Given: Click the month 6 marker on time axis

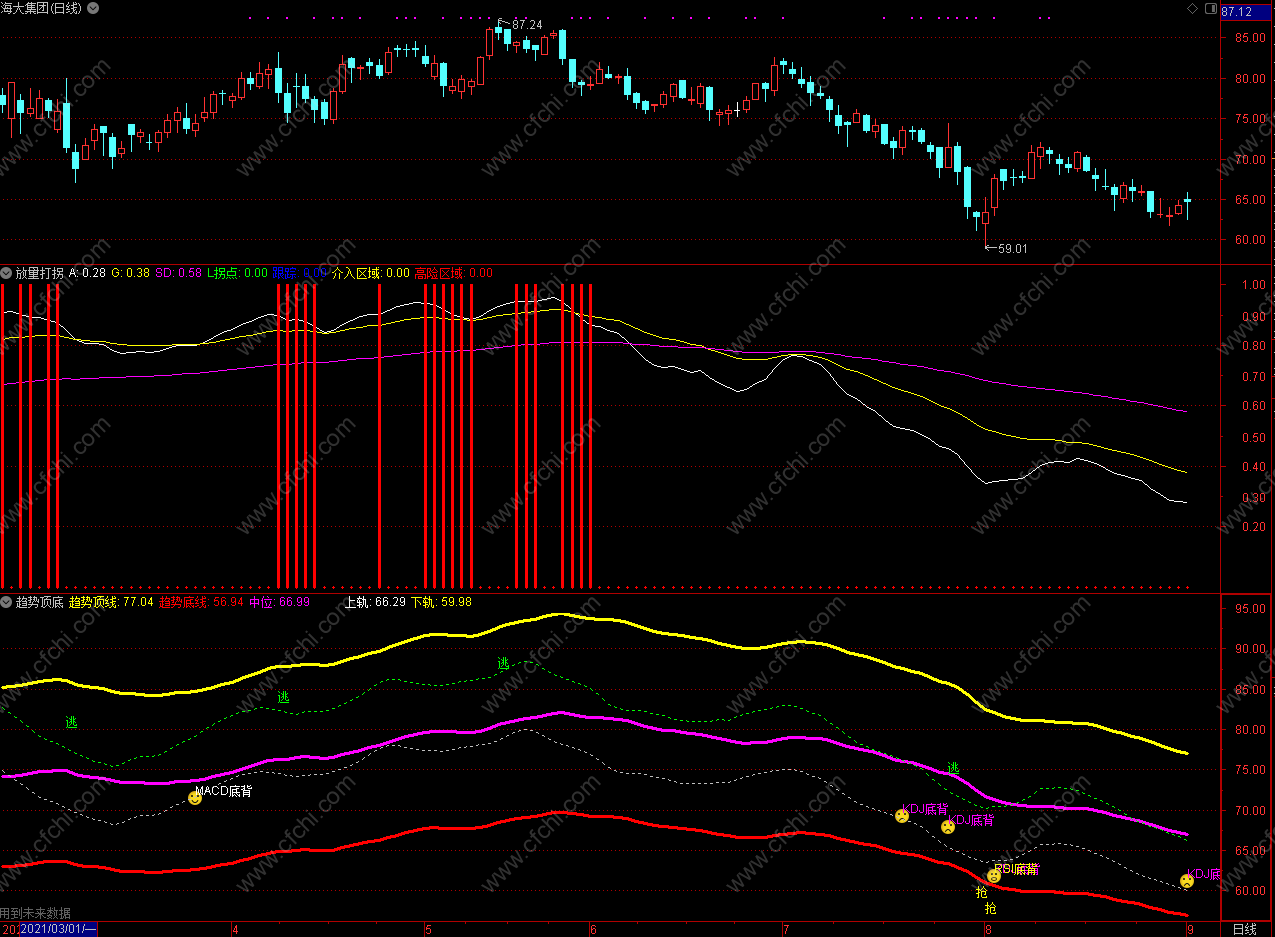Looking at the screenshot, I should pos(595,929).
